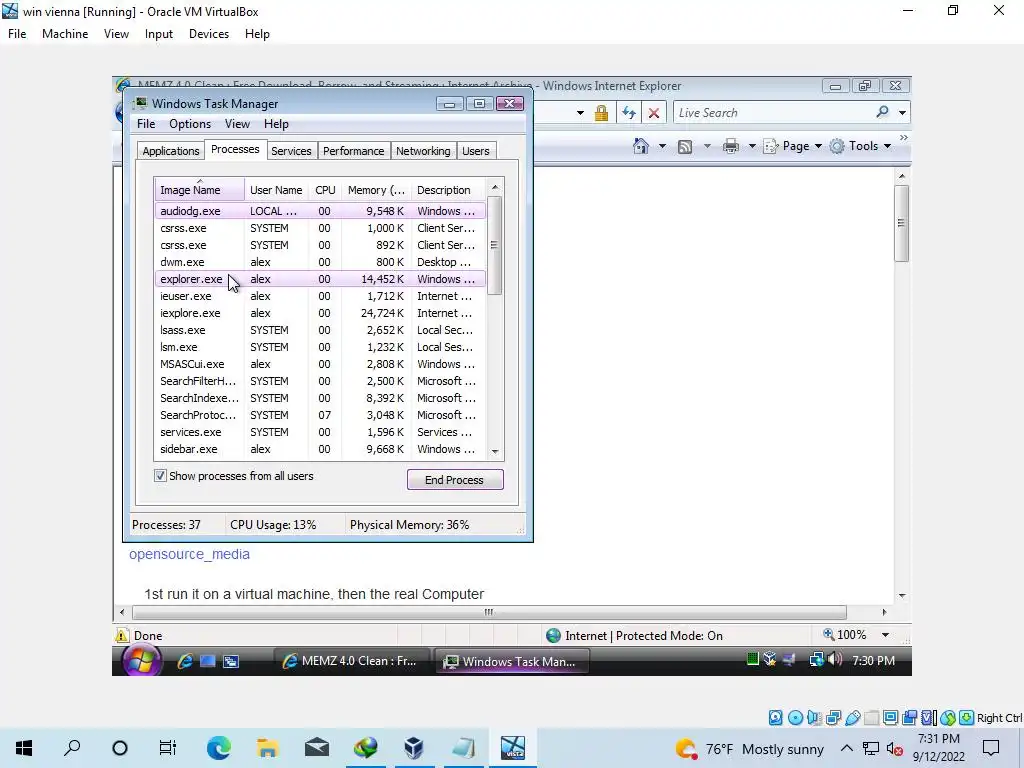Select the sidebar.exe process row

click(321, 449)
